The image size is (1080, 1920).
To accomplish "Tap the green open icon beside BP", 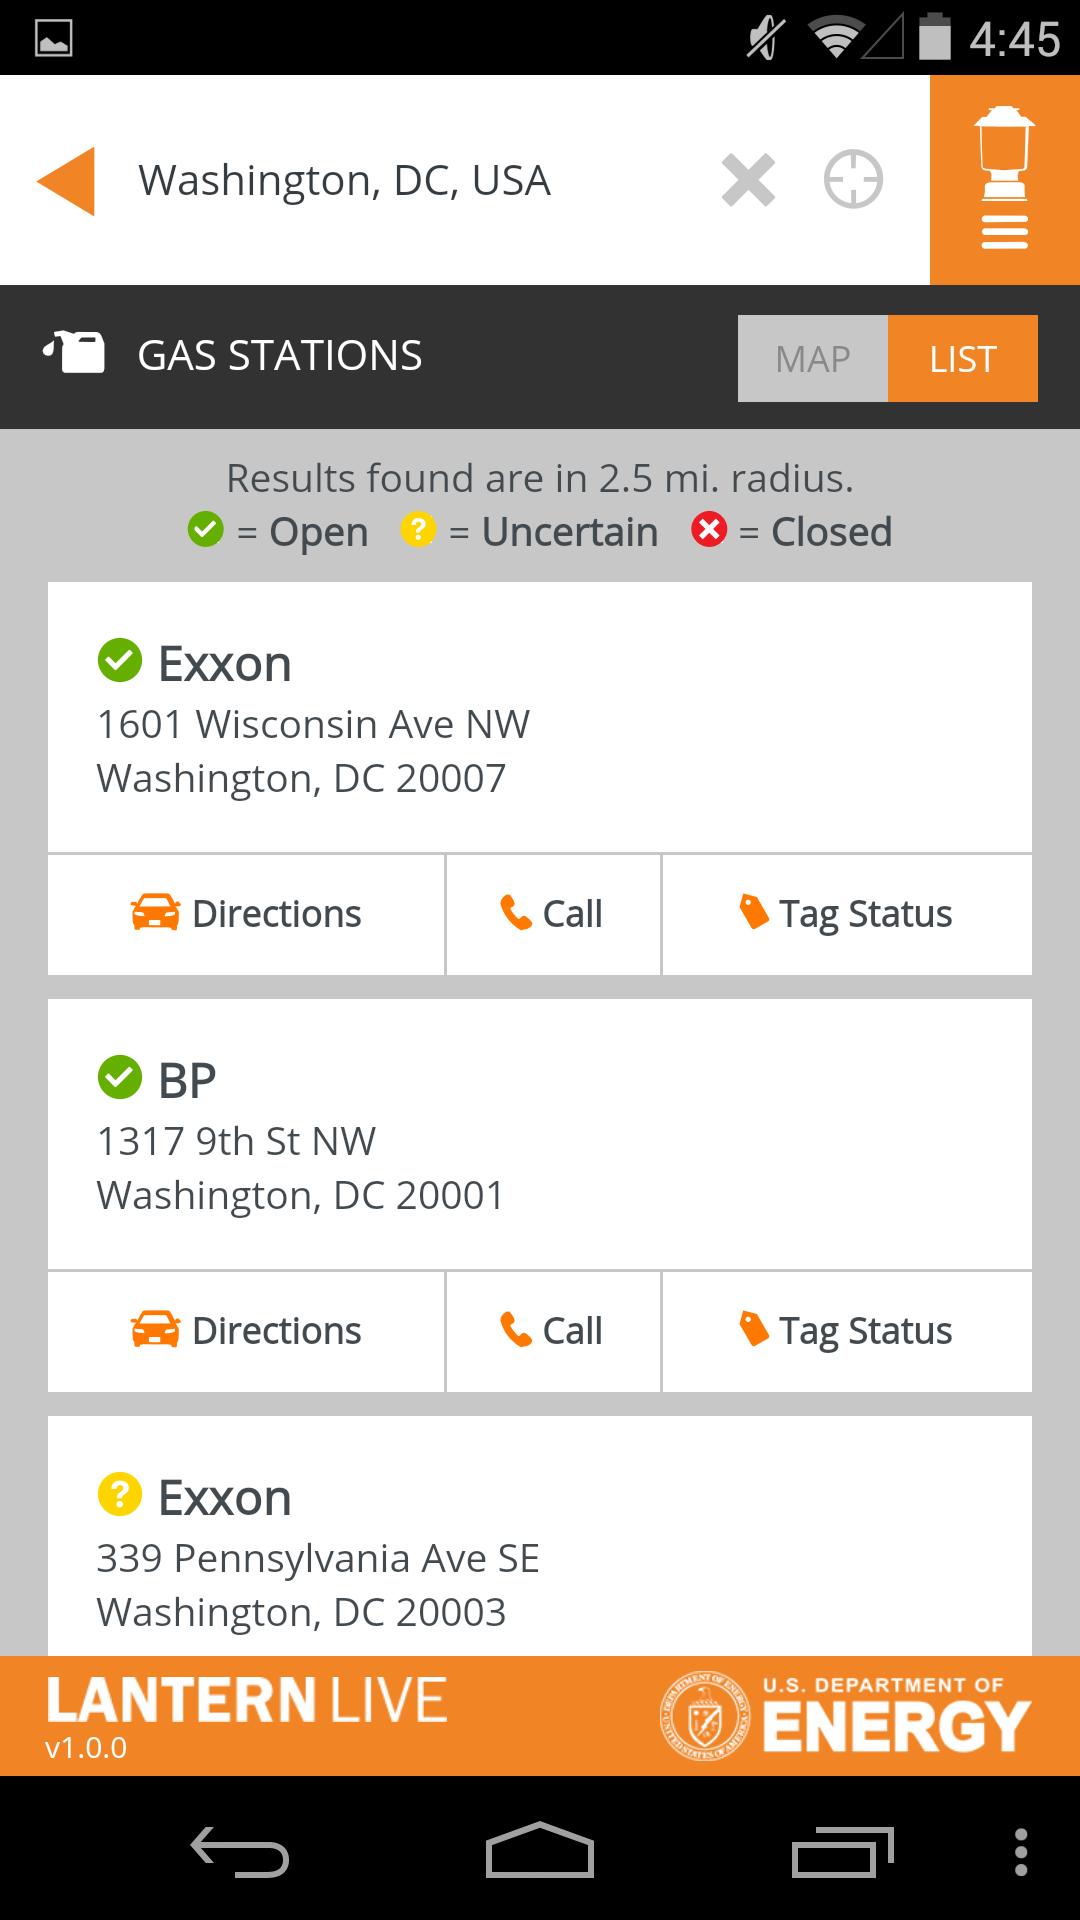I will click(x=120, y=1078).
